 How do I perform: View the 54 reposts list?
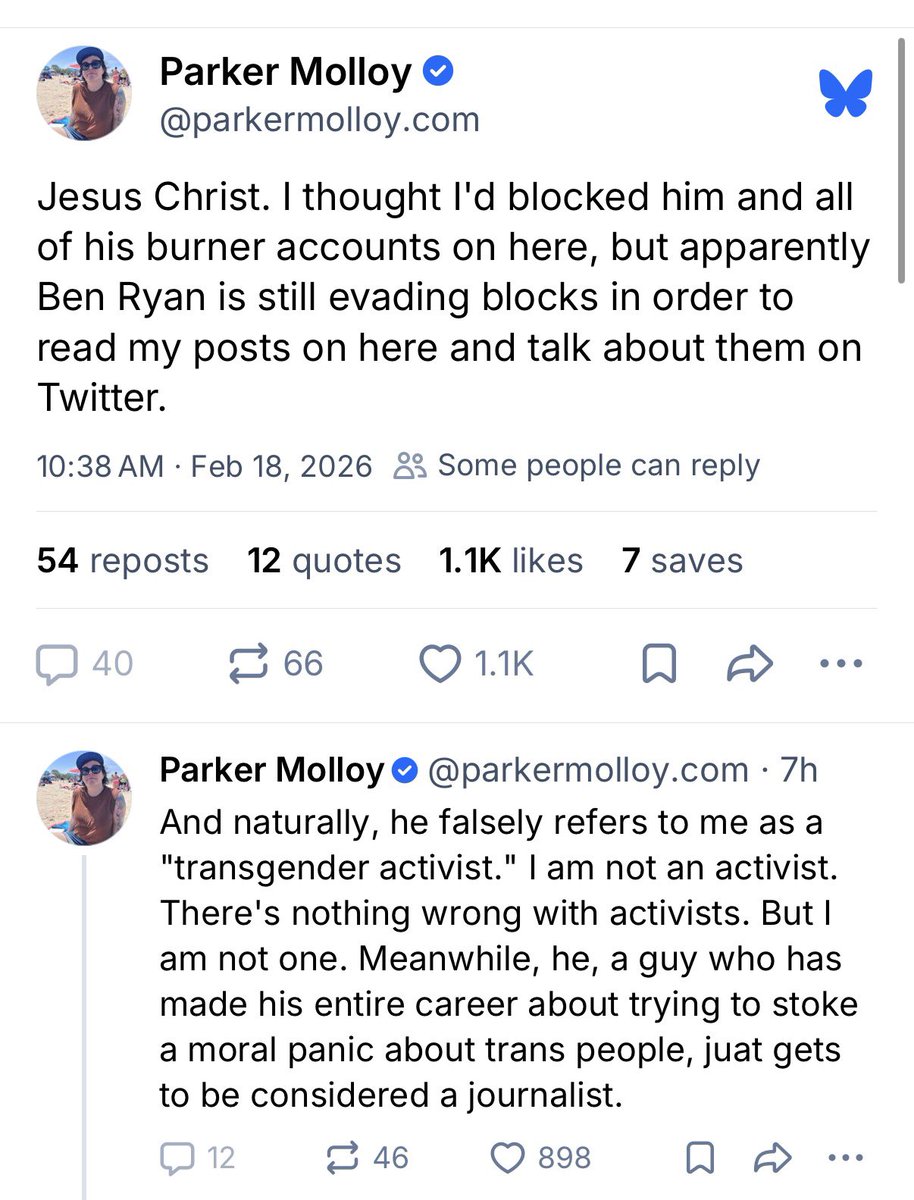pos(123,561)
